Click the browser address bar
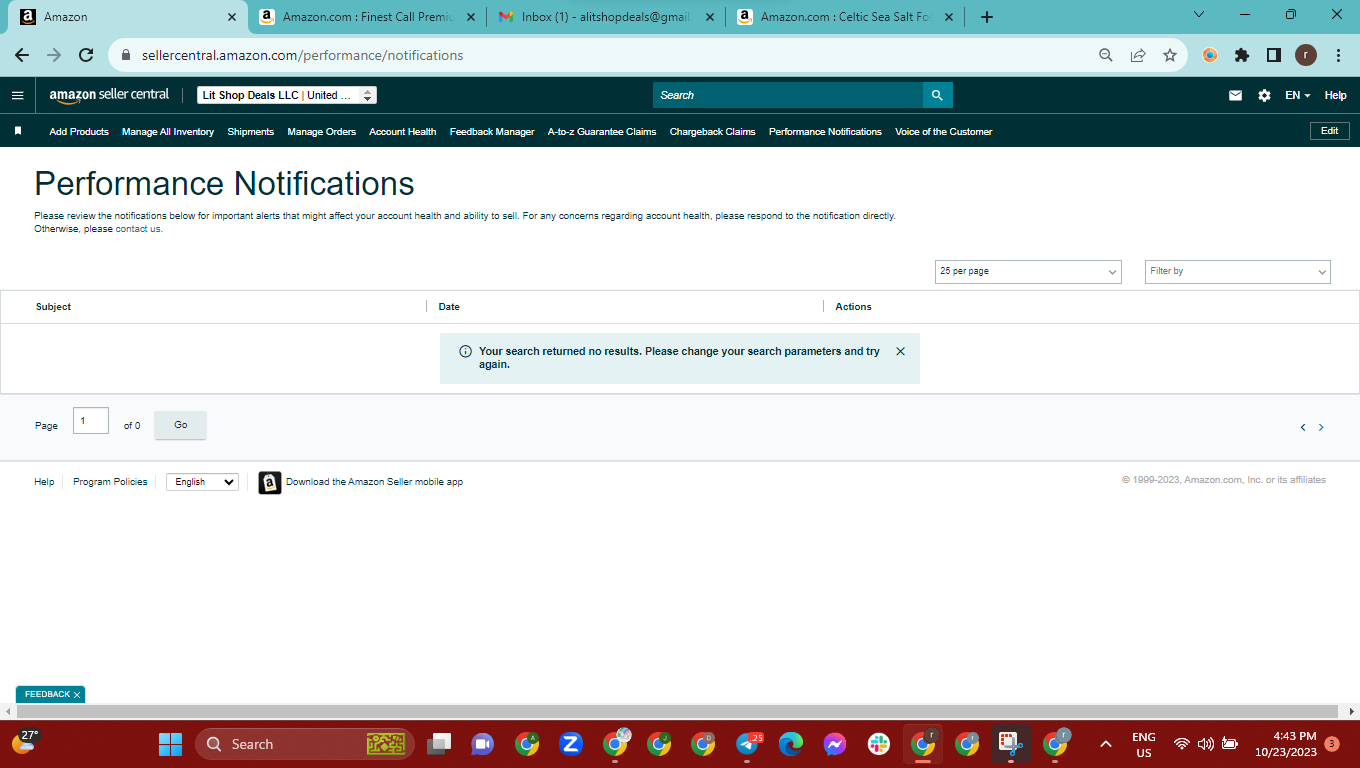This screenshot has width=1360, height=768. click(600, 56)
